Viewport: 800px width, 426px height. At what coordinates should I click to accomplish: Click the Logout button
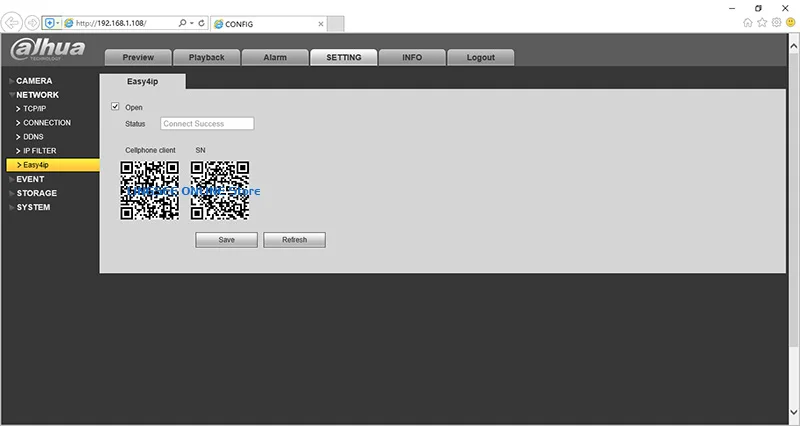click(481, 57)
